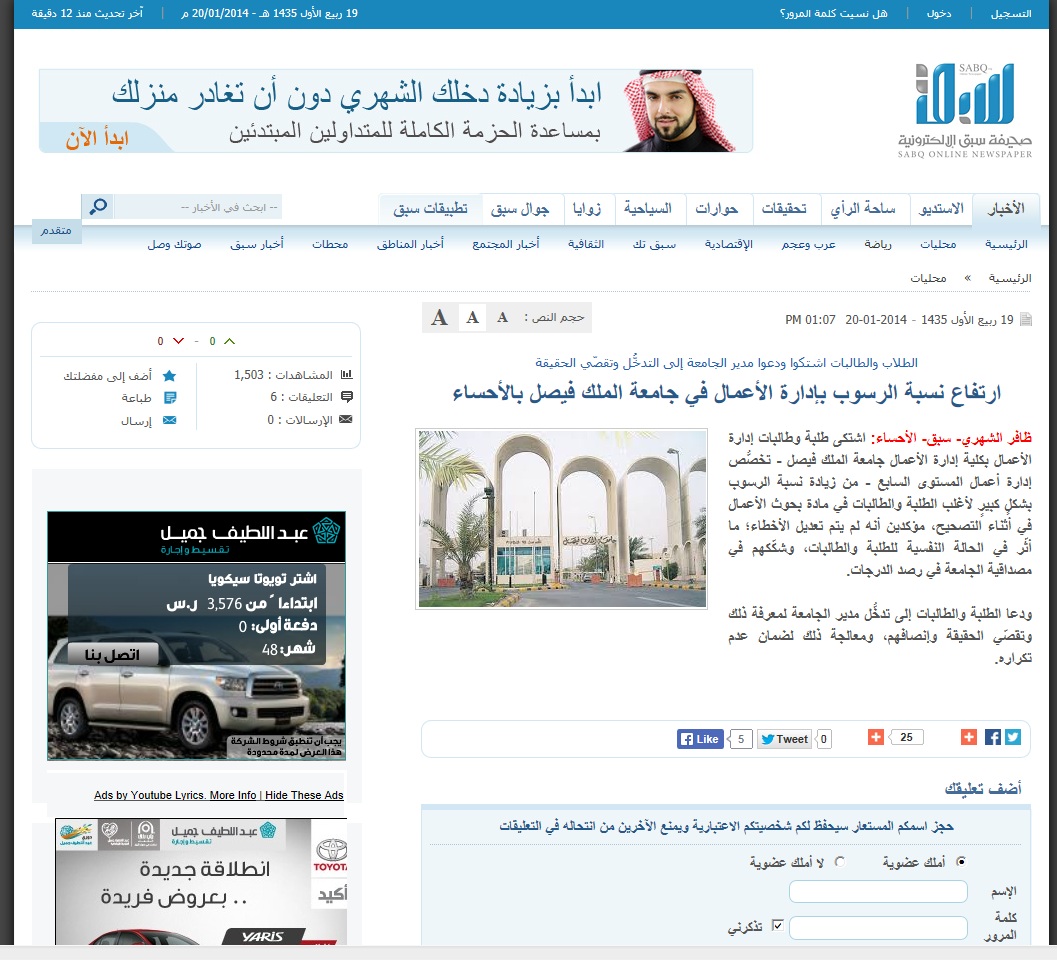Click the Twitter share icon

click(x=1013, y=738)
